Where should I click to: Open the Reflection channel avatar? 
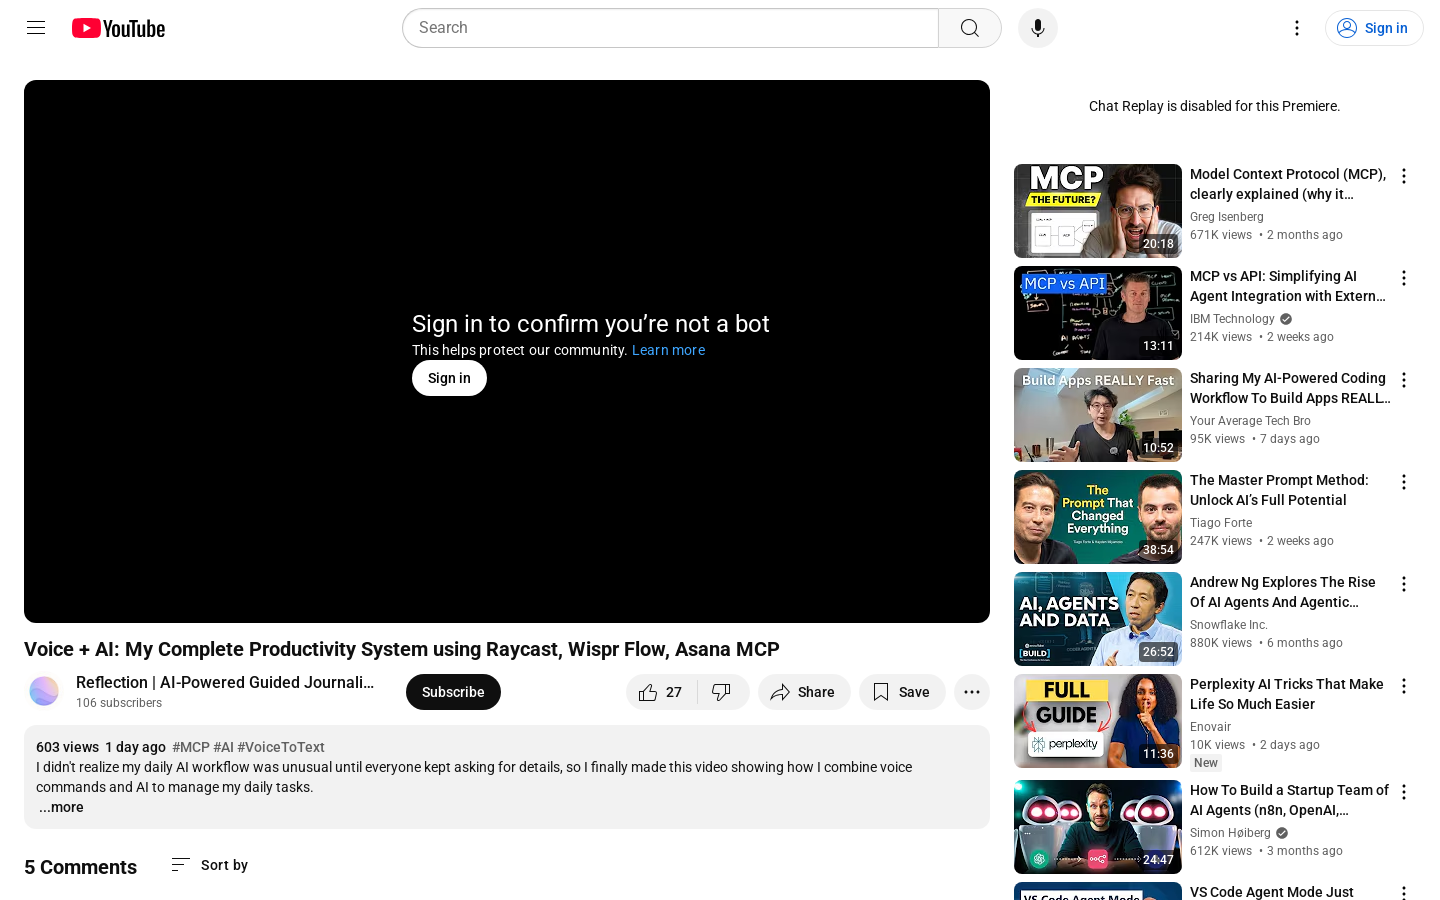click(44, 691)
